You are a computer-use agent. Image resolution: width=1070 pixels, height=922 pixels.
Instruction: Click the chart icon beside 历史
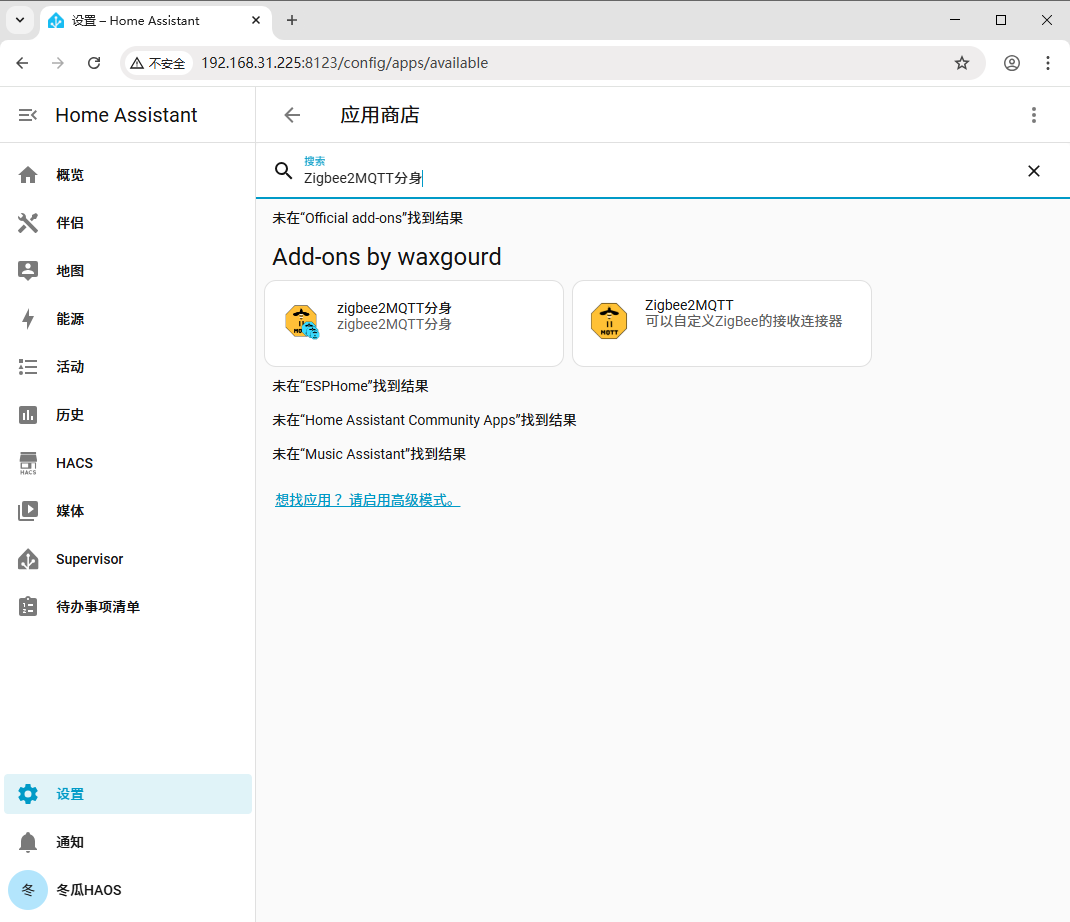(28, 415)
